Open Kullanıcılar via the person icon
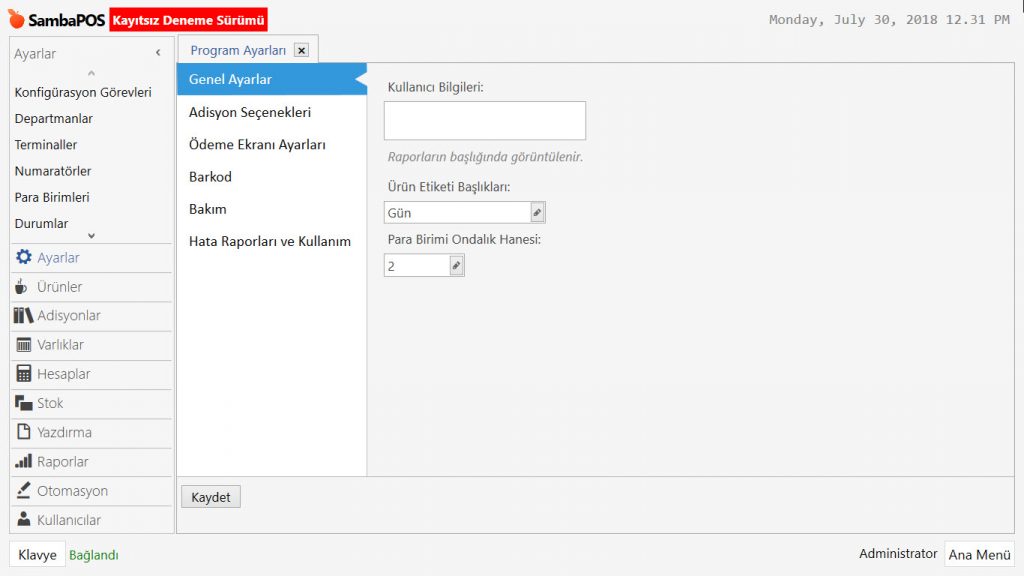 [24, 520]
